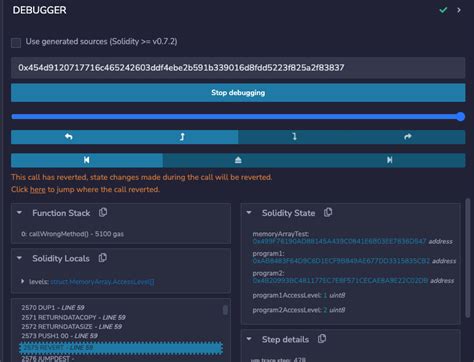Collapse the Function Stack panel
The height and width of the screenshot is (362, 474).
click(19, 213)
